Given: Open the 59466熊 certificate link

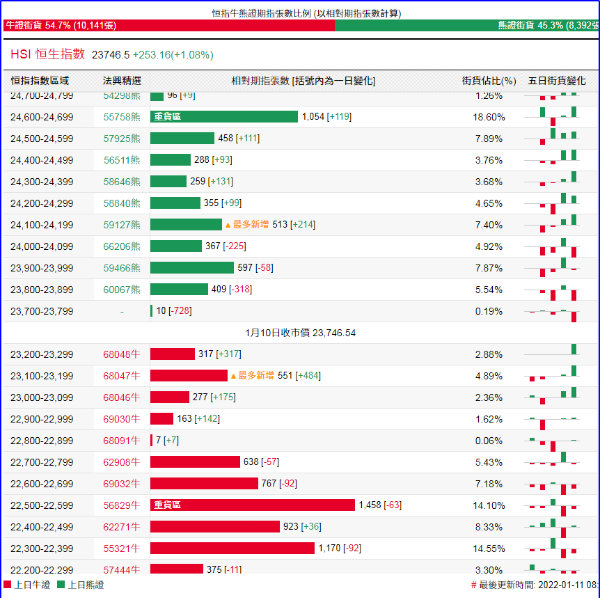Looking at the screenshot, I should tap(122, 268).
